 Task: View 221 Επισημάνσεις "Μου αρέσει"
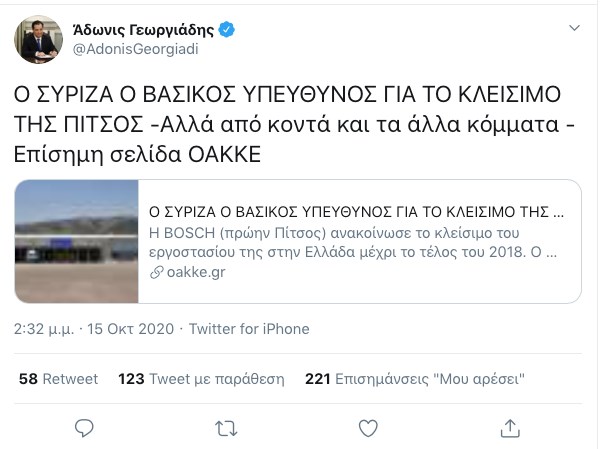(415, 379)
